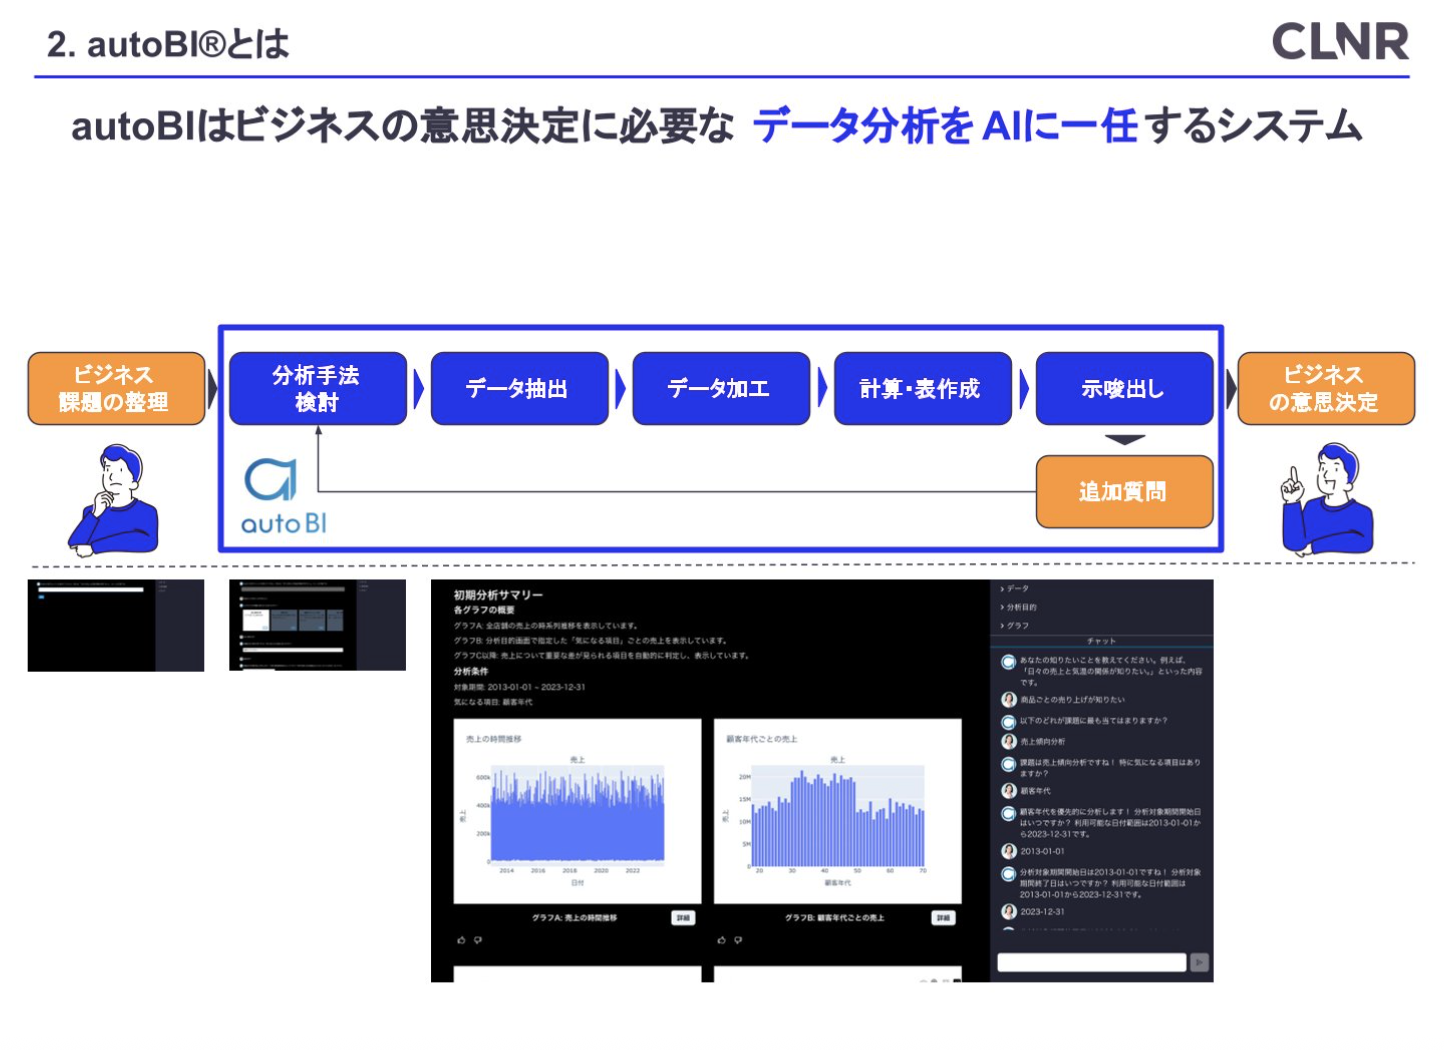Click the 示唆出し step box
Screen dimensions: 1444x1050
point(1125,388)
